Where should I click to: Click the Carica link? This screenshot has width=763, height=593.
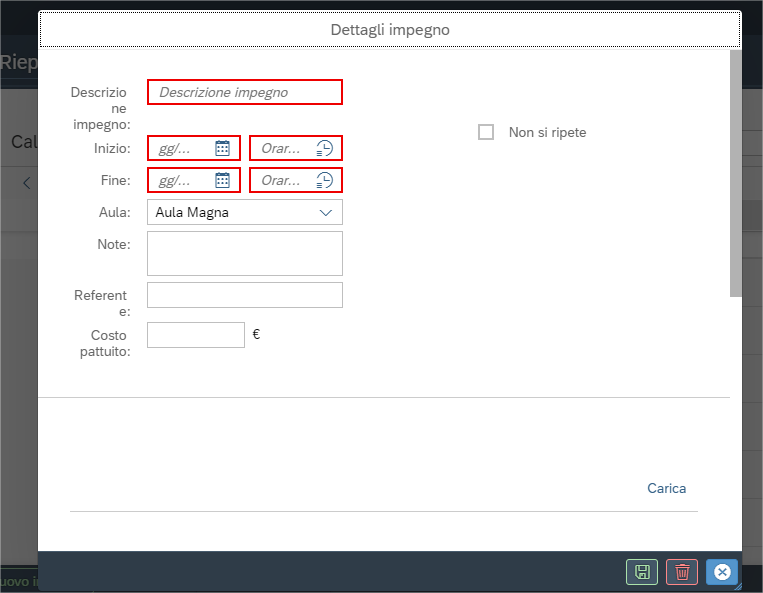[666, 488]
